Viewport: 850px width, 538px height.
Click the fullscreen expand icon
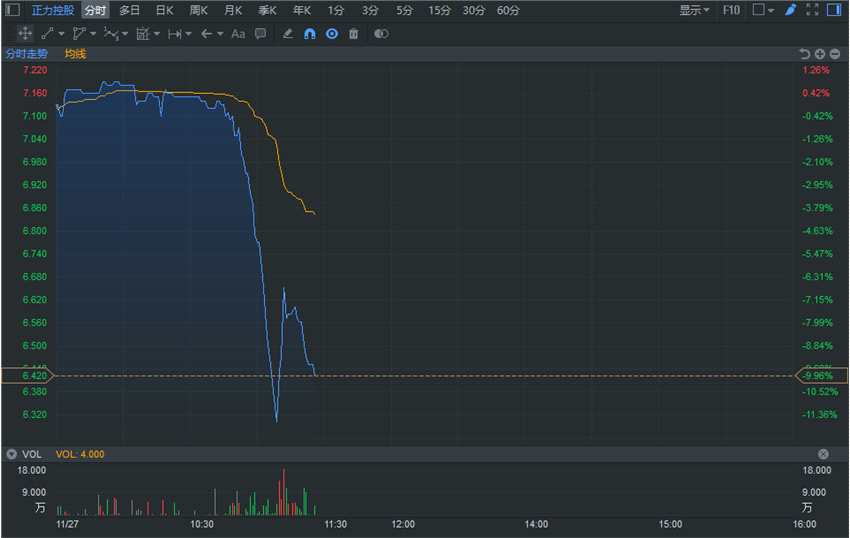[812, 10]
